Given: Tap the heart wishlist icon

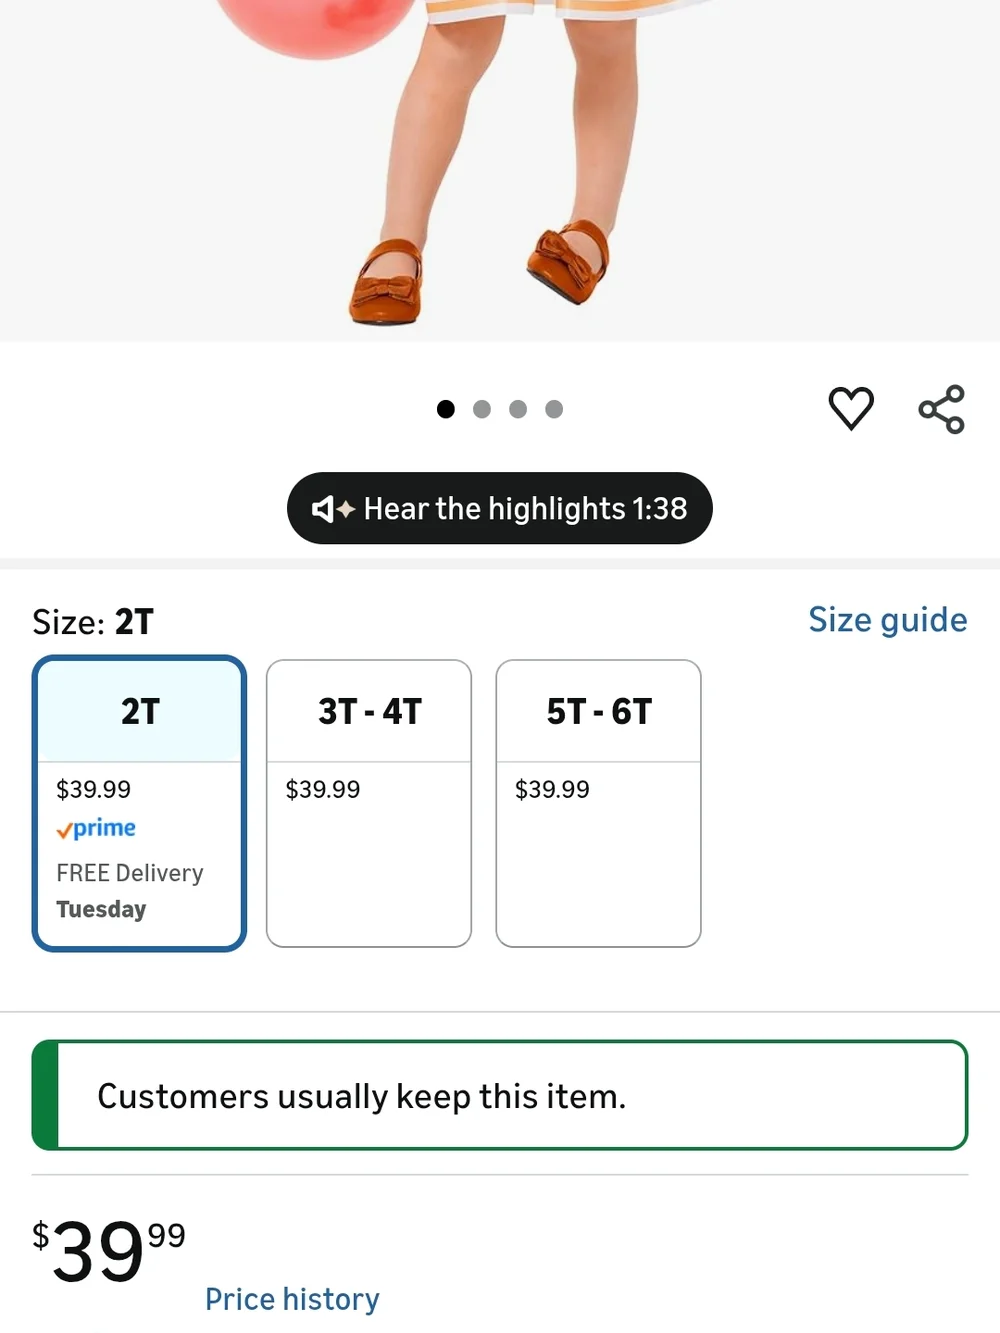Looking at the screenshot, I should point(851,408).
